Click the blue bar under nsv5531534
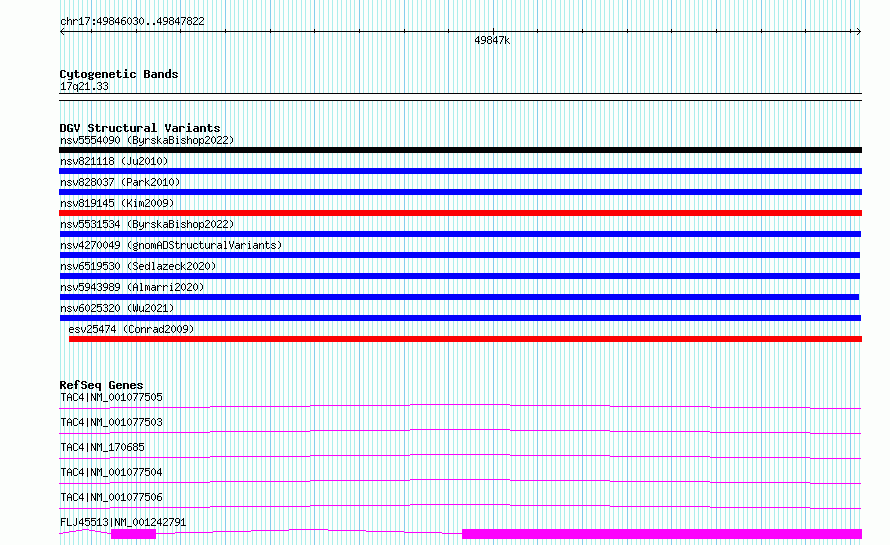Screen dimensions: 890x545 pyautogui.click(x=460, y=234)
